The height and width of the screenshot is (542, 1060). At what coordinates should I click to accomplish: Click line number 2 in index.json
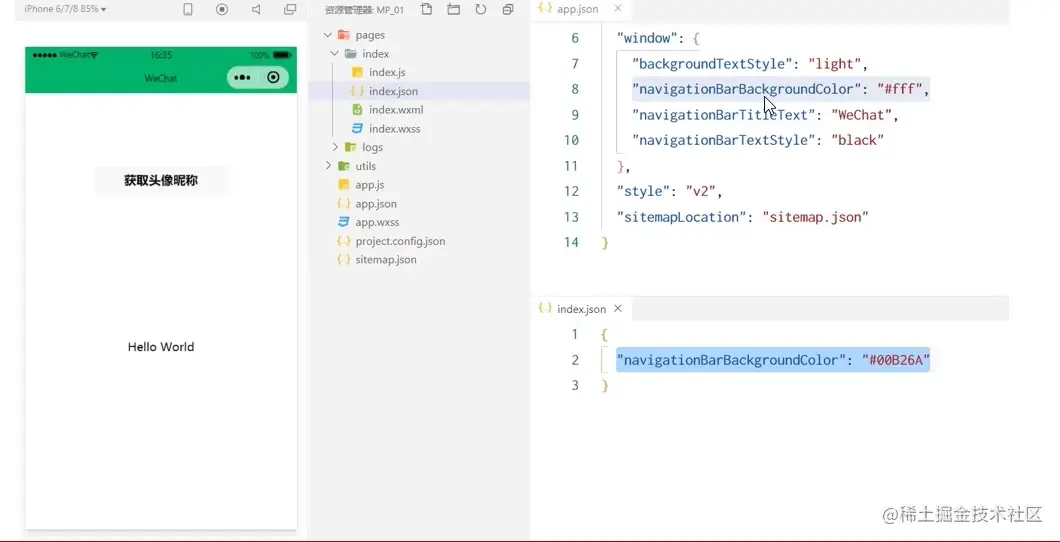click(575, 360)
